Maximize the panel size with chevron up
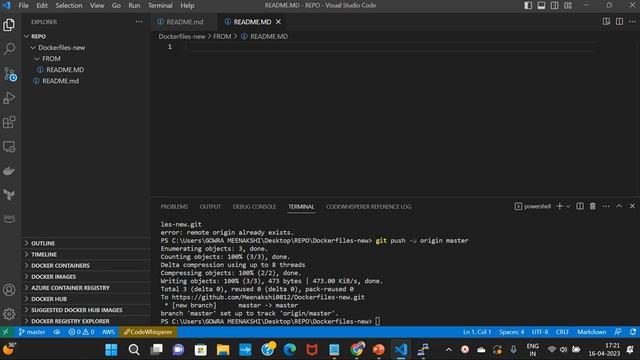640x360 pixels. (x=619, y=206)
